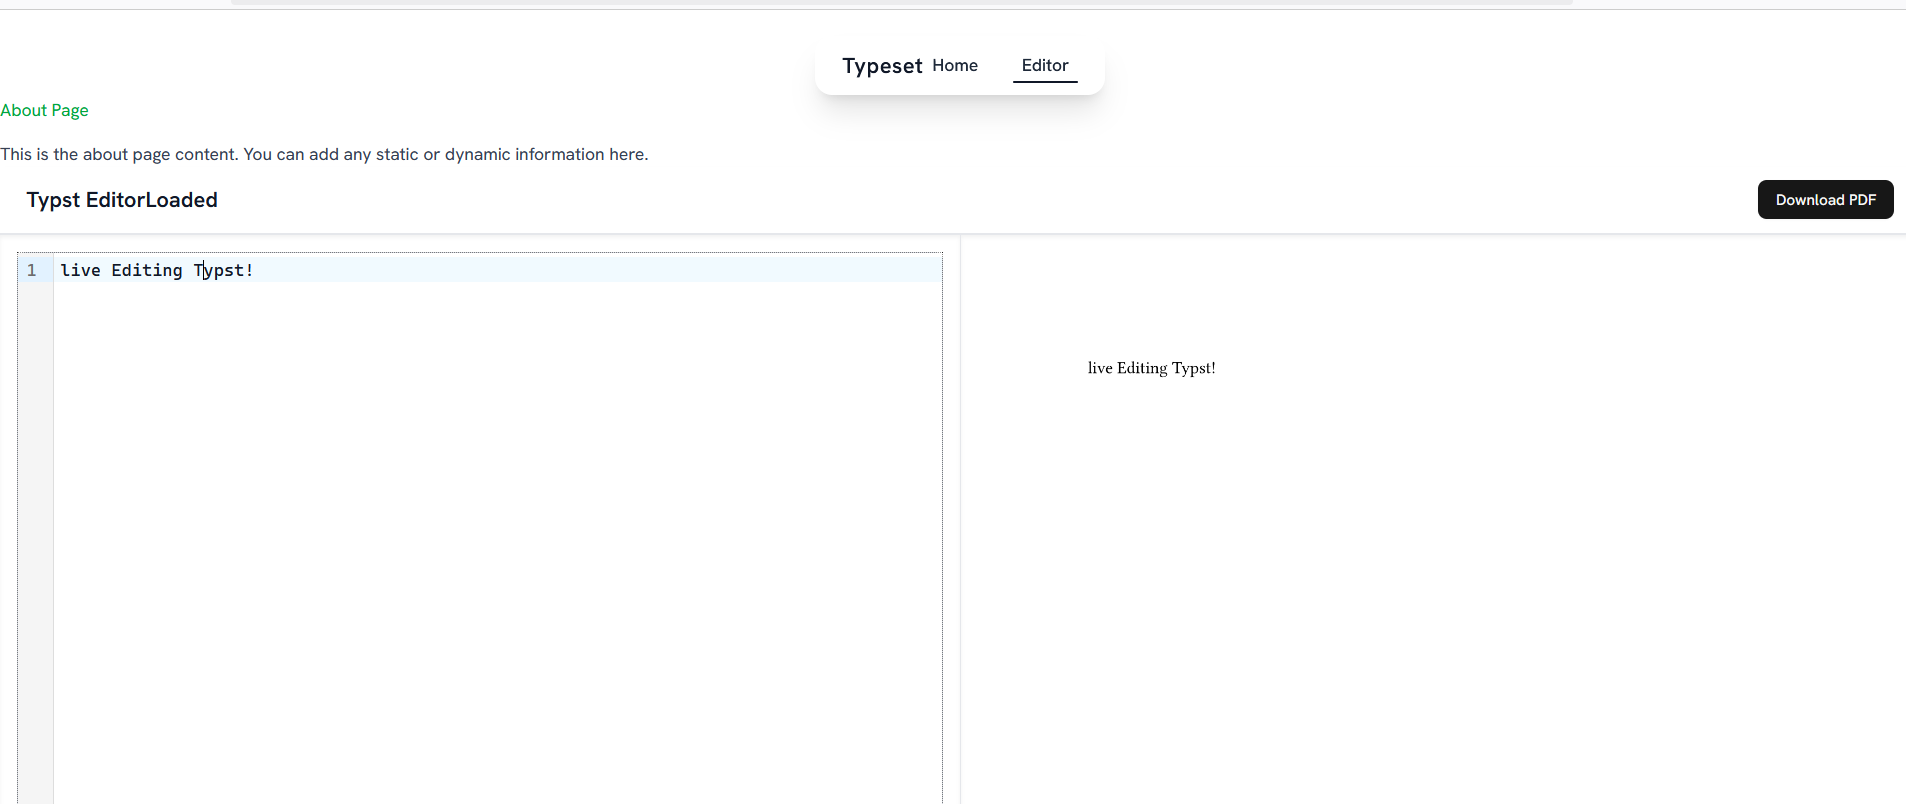Click "Typst!" in the code editor line
Image resolution: width=1906 pixels, height=804 pixels.
[224, 270]
